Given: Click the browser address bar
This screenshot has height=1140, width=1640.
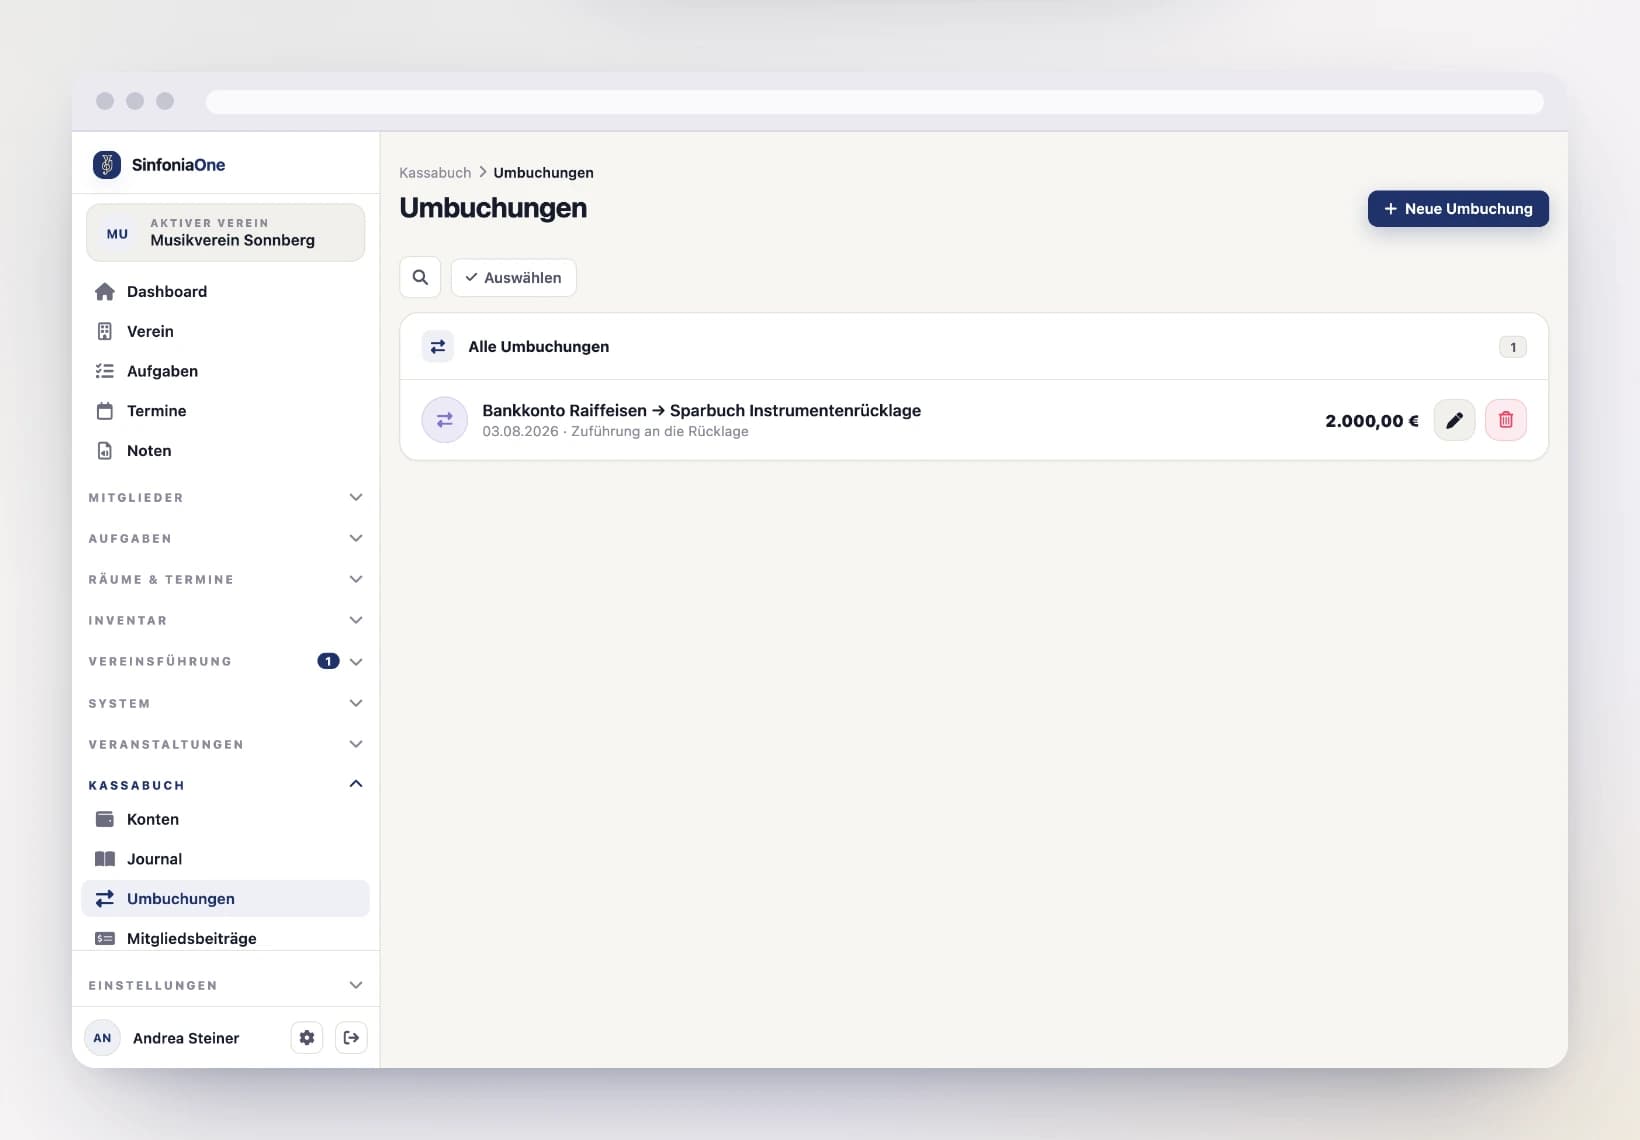Looking at the screenshot, I should click(x=875, y=101).
